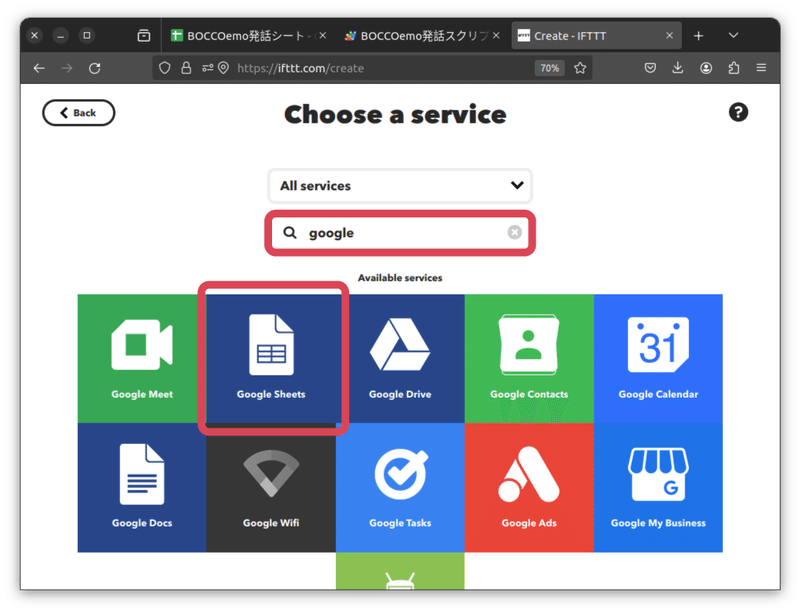Open a new browser tab
The width and height of the screenshot is (800, 612).
tap(698, 36)
